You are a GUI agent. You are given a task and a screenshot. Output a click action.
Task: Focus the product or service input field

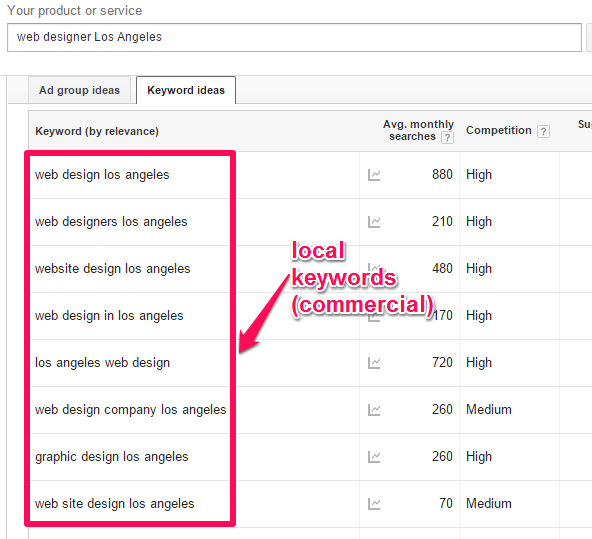(294, 37)
